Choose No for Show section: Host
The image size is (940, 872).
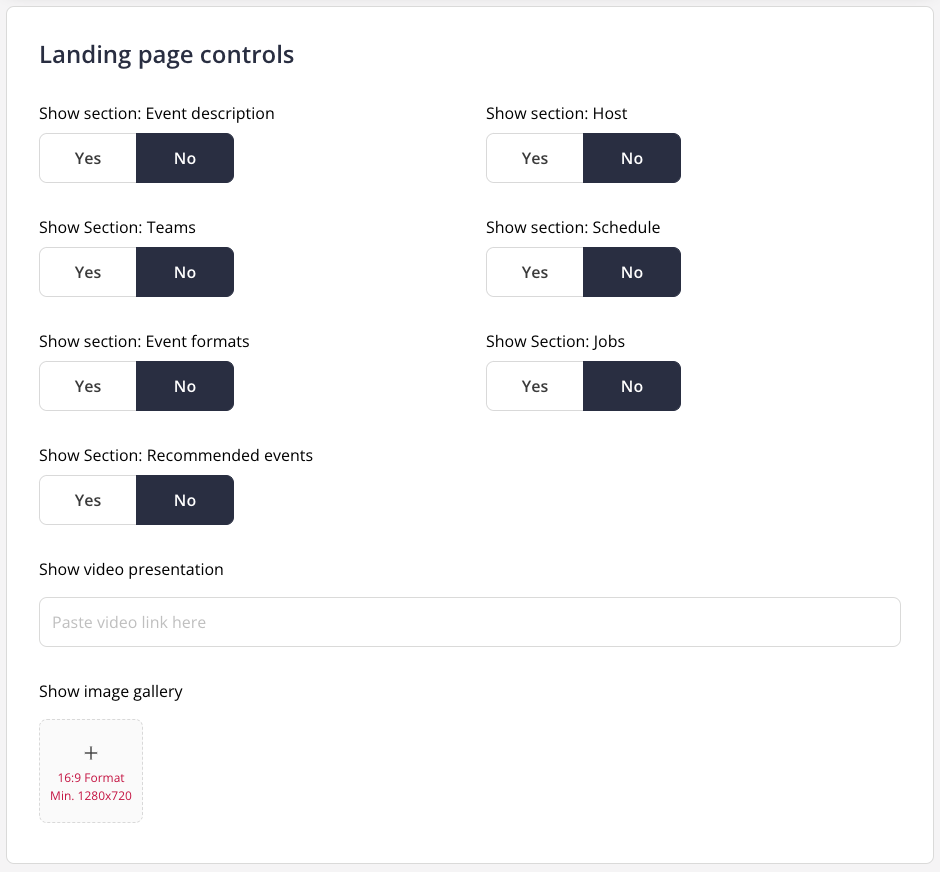click(x=632, y=158)
